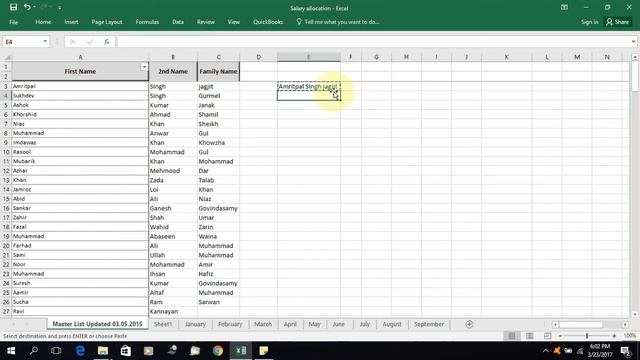Open the Formulas tab
Image resolution: width=640 pixels, height=360 pixels.
[x=147, y=22]
